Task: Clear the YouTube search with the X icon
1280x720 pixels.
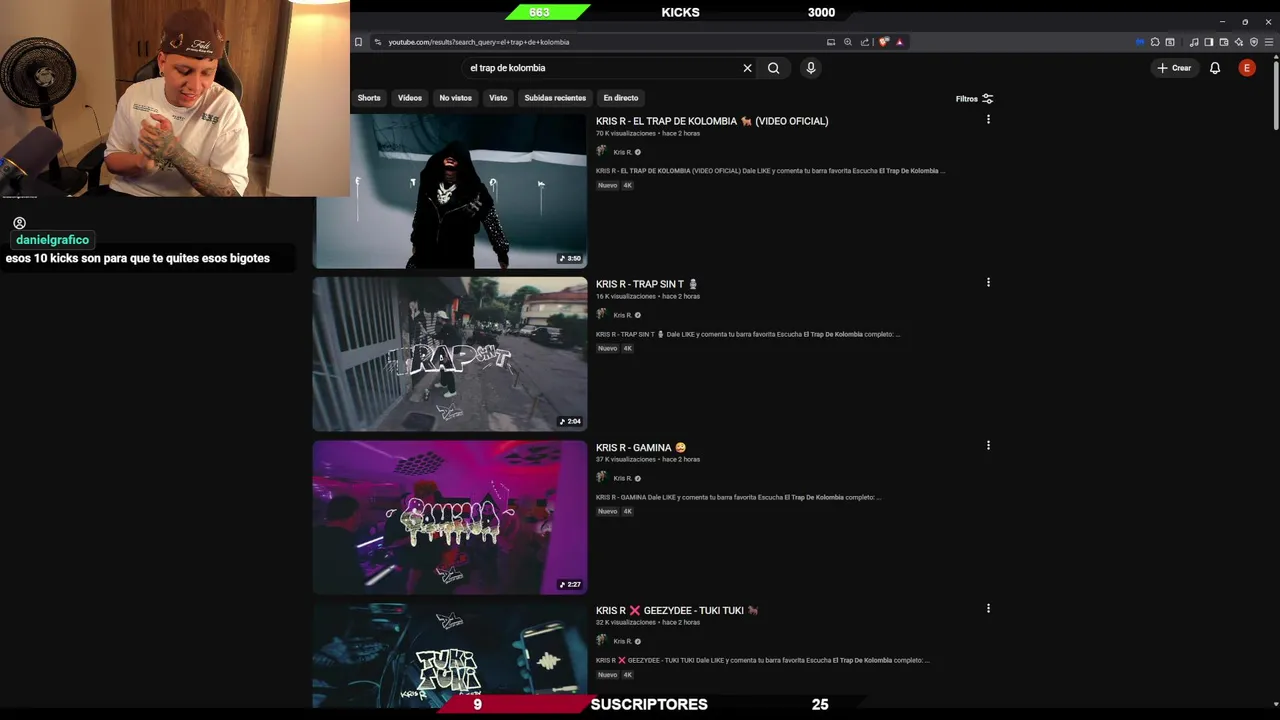Action: pyautogui.click(x=747, y=68)
